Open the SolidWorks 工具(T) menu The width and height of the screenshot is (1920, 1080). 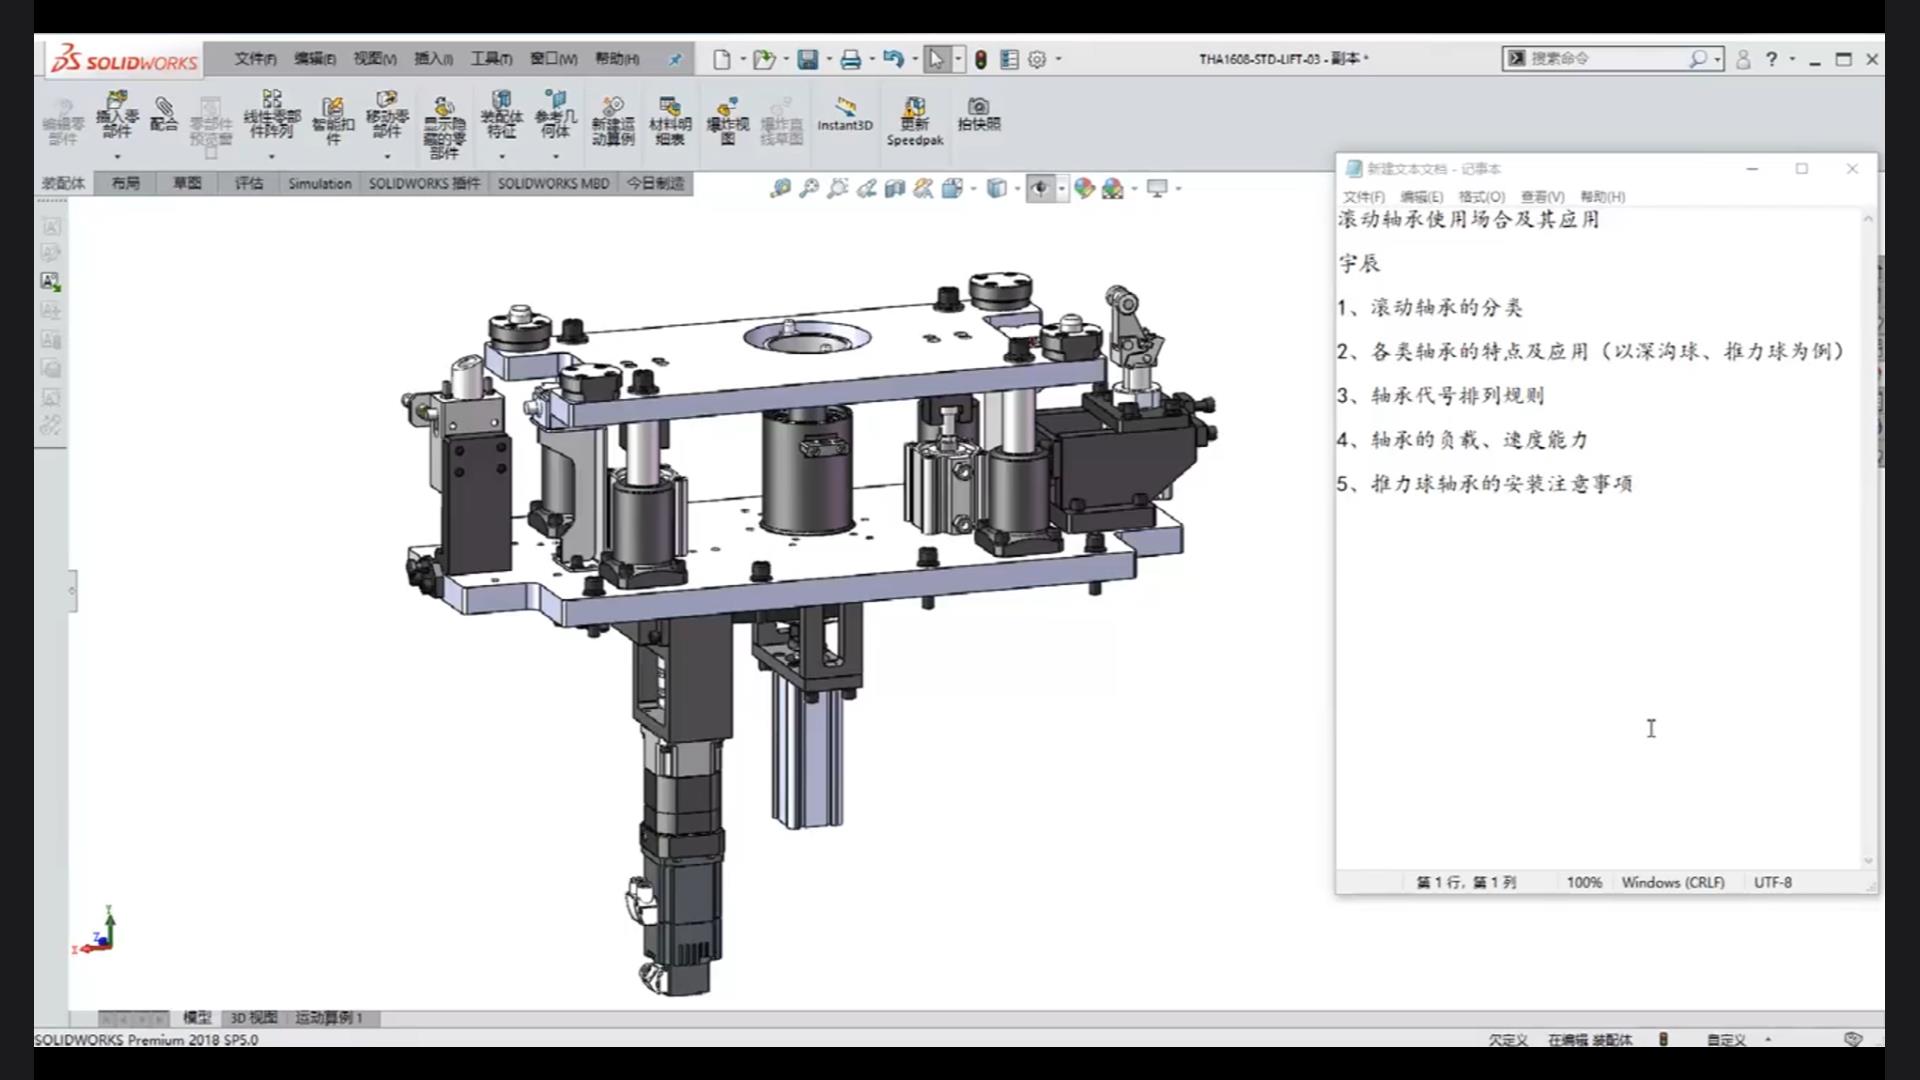point(491,59)
